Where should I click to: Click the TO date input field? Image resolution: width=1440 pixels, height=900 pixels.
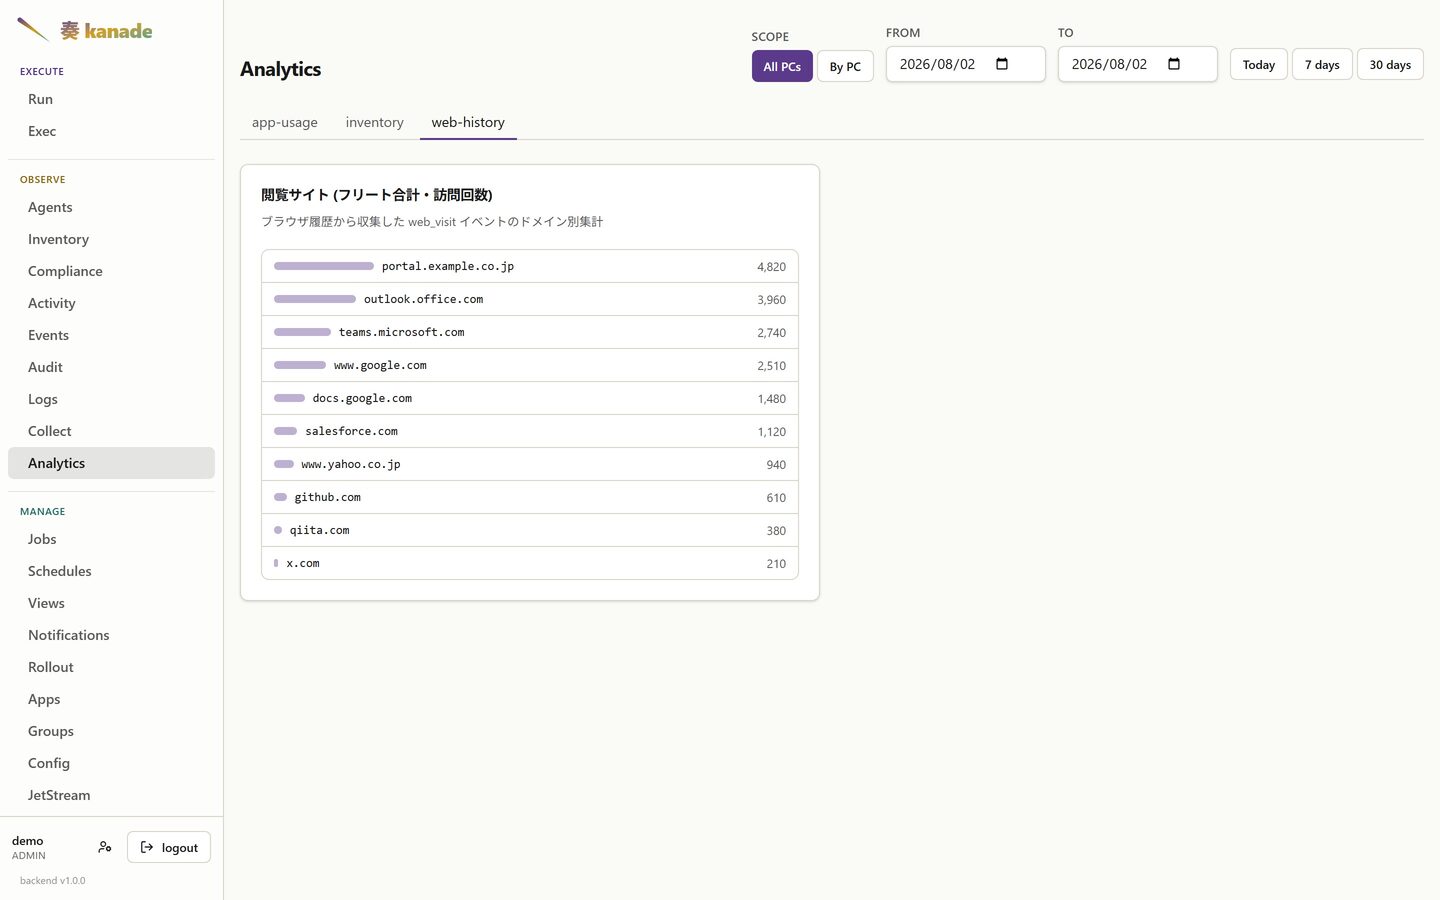[1138, 64]
